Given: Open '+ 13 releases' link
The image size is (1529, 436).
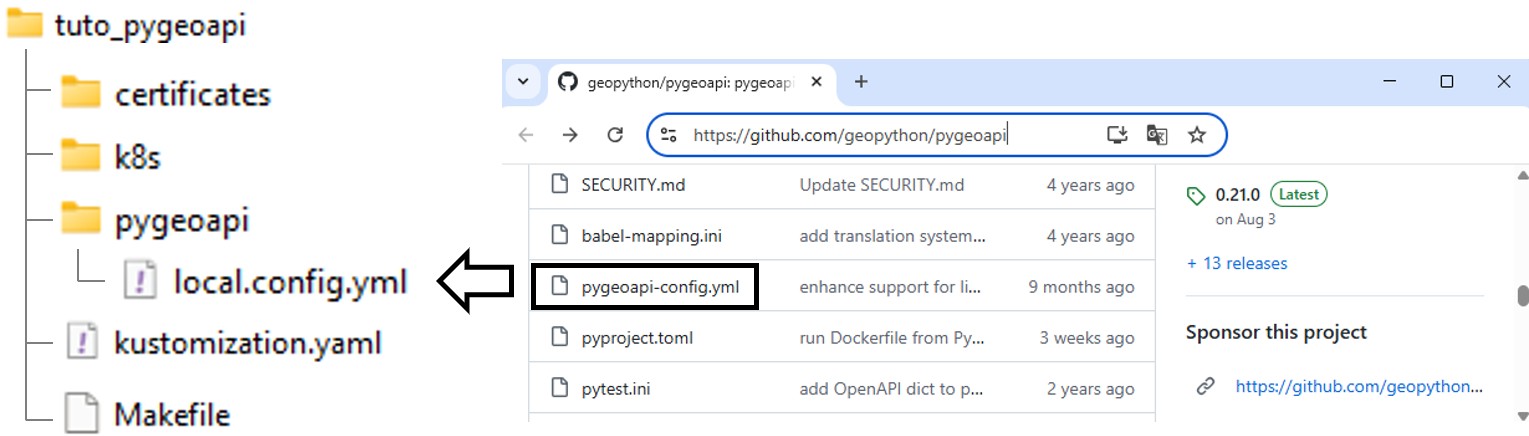Looking at the screenshot, I should pyautogui.click(x=1237, y=263).
